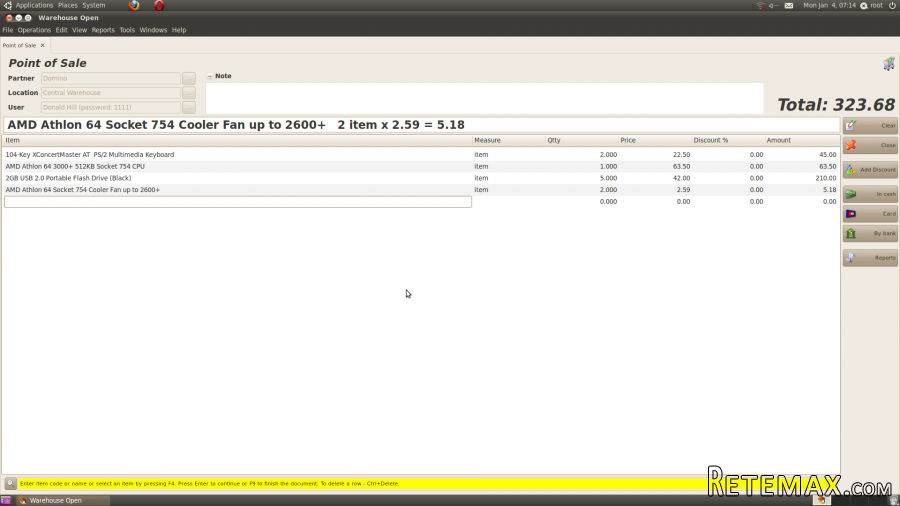The image size is (900, 506).
Task: Open the Reports menu
Action: (x=103, y=30)
